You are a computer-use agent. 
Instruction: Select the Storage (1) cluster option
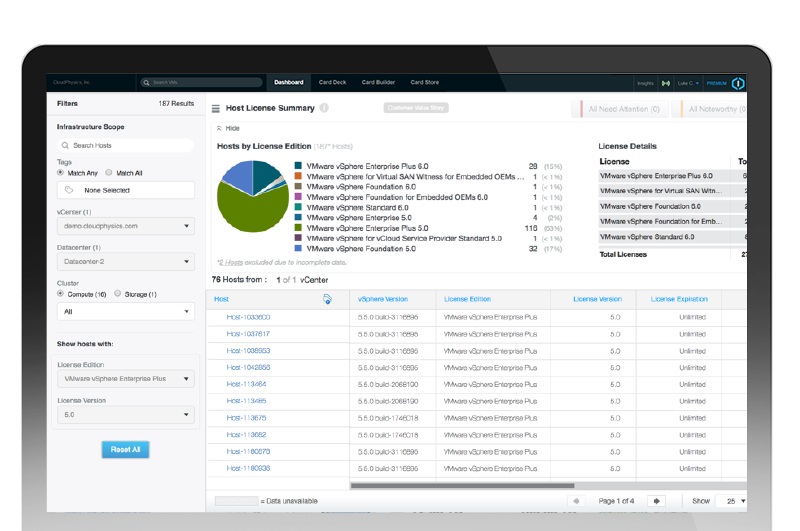pyautogui.click(x=118, y=294)
